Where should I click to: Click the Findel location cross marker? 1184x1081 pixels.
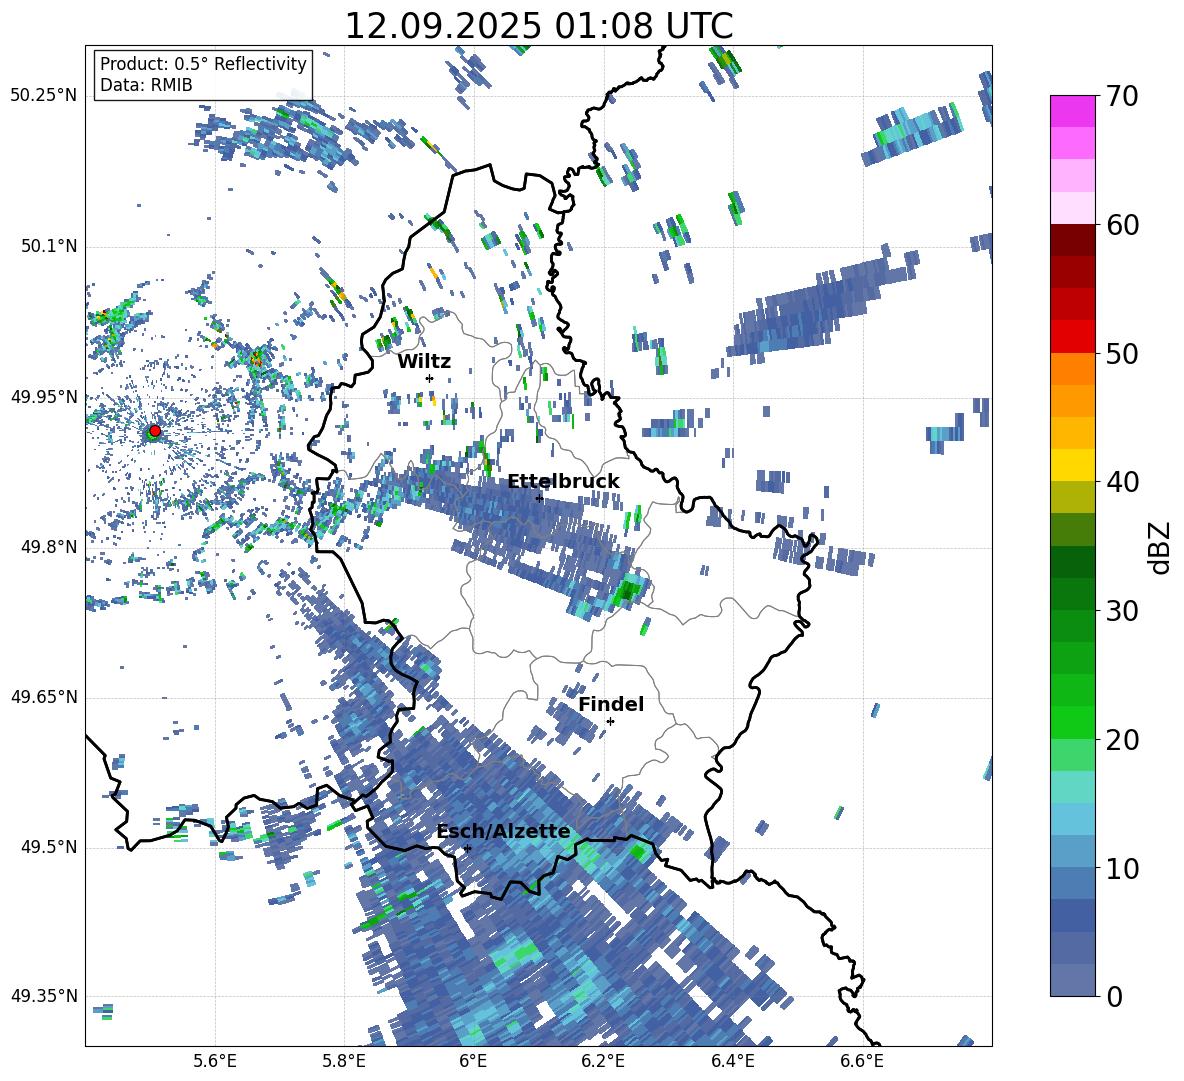[x=610, y=722]
